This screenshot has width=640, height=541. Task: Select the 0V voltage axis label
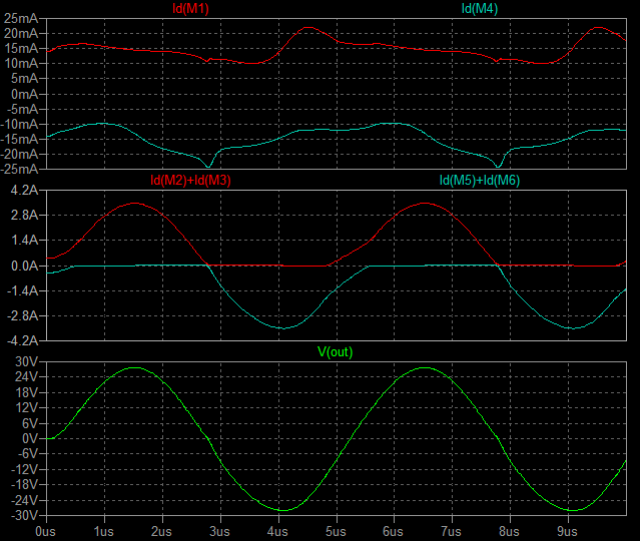tap(30, 438)
